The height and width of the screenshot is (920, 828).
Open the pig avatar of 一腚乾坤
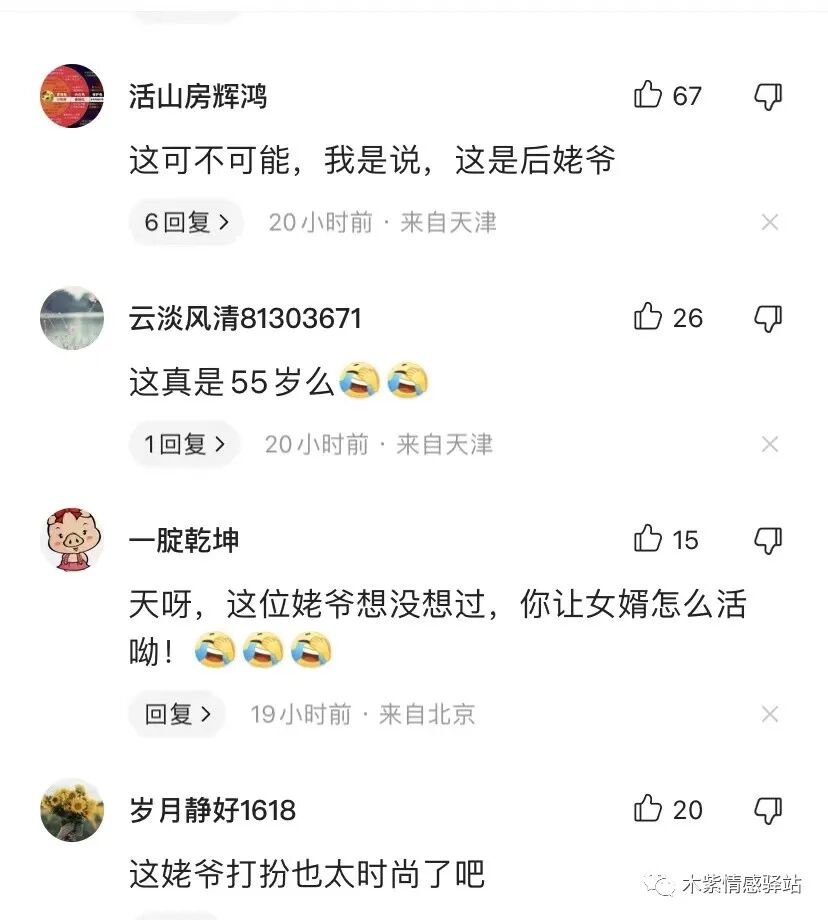point(72,540)
